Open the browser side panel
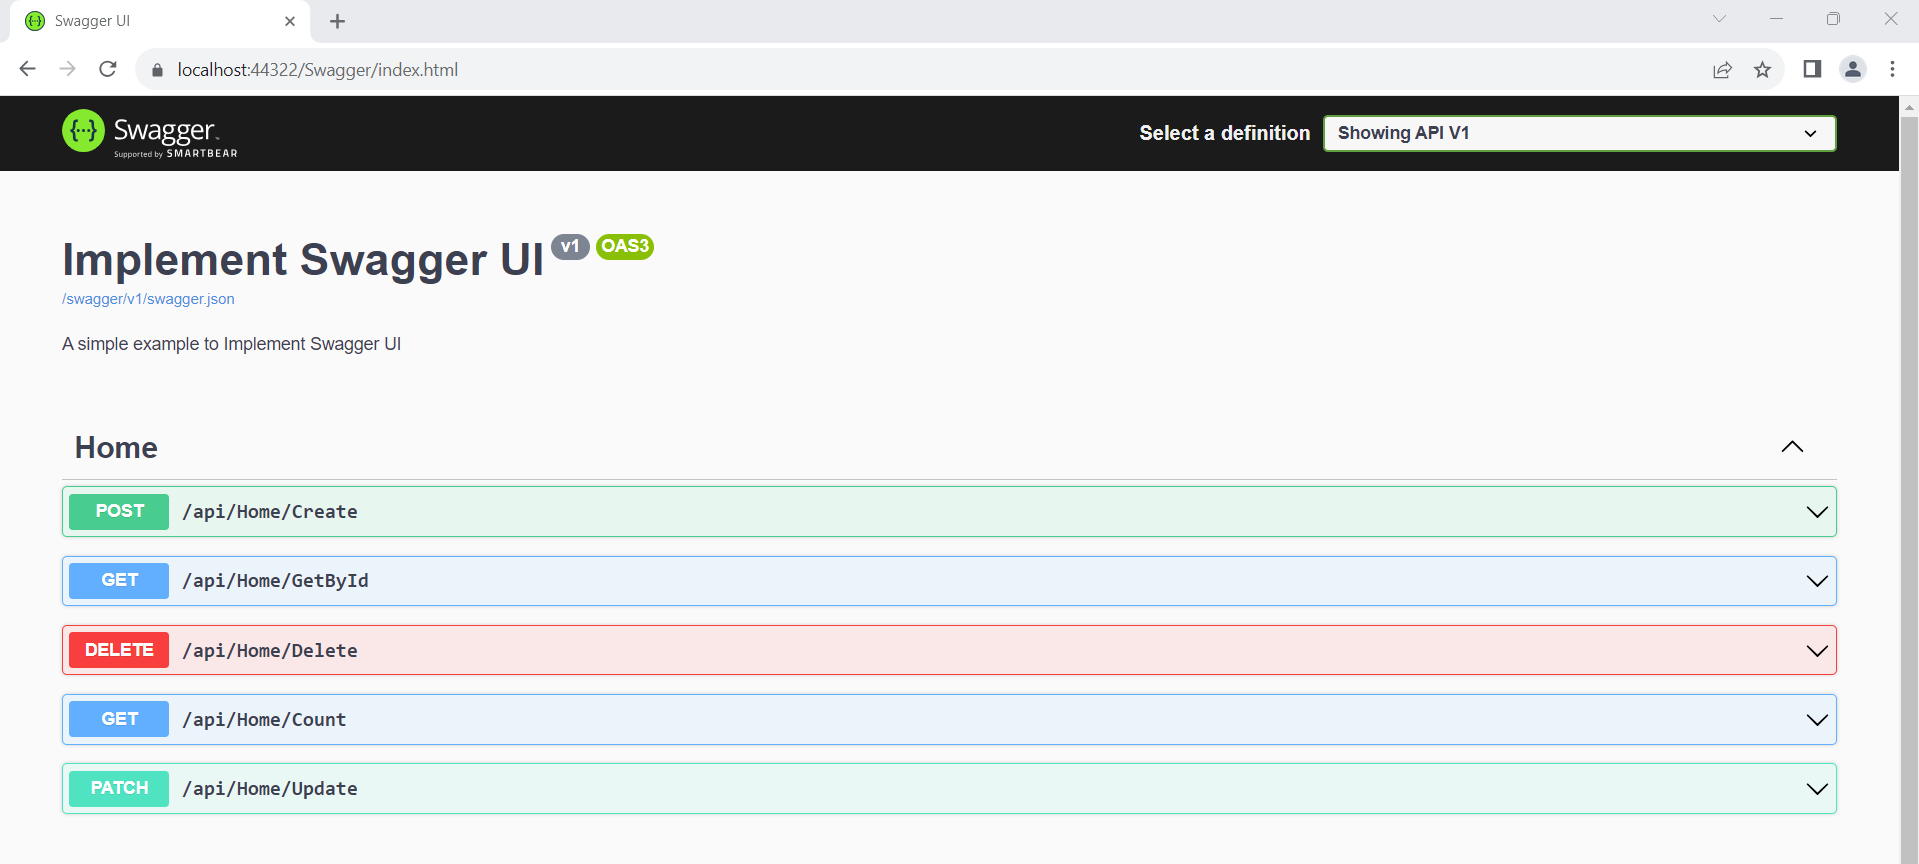 (x=1812, y=69)
